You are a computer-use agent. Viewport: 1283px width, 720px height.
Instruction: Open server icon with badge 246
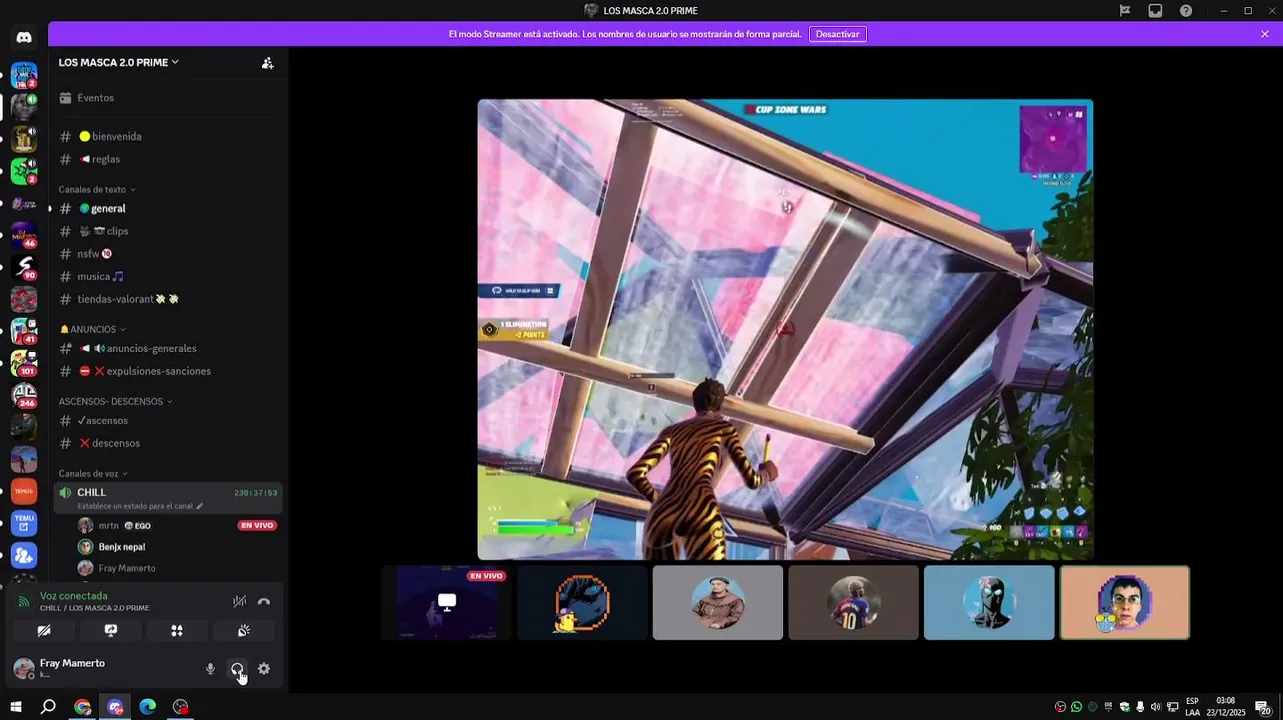coord(24,394)
